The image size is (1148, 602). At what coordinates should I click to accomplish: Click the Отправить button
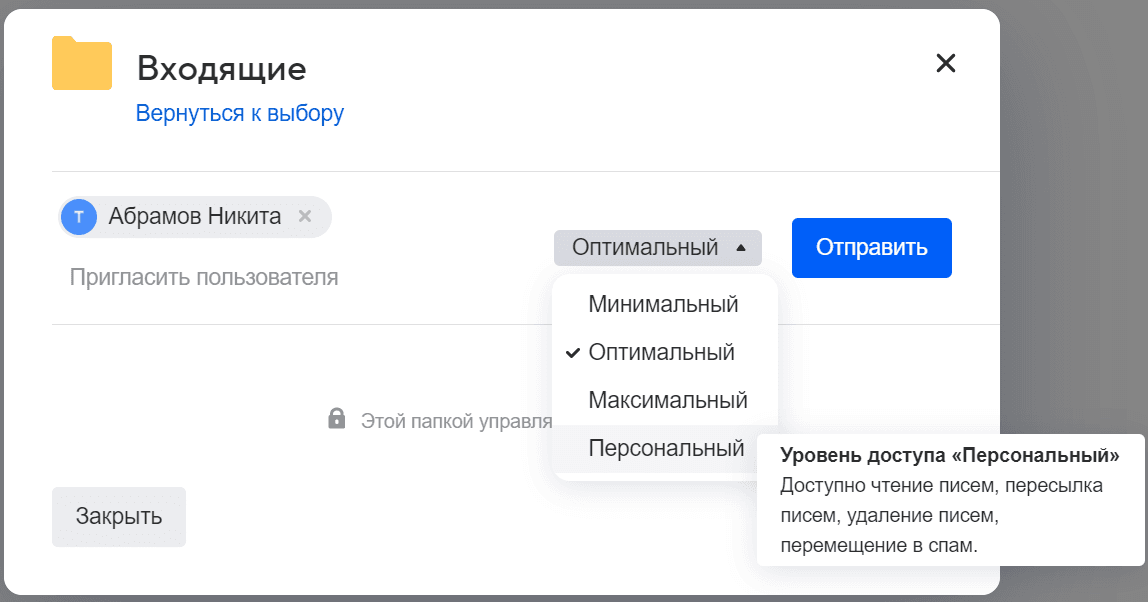(871, 248)
